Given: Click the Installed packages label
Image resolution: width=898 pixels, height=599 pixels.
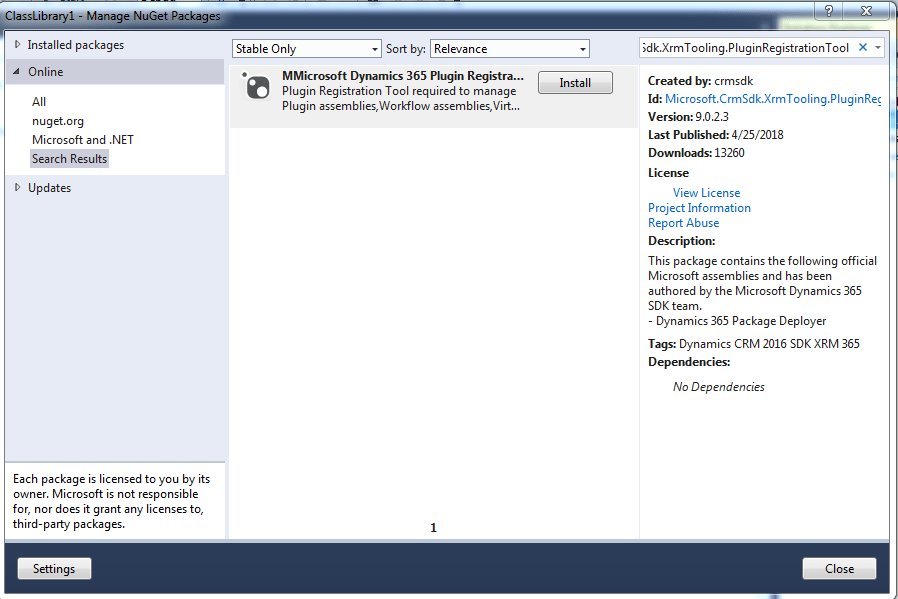Looking at the screenshot, I should (76, 45).
